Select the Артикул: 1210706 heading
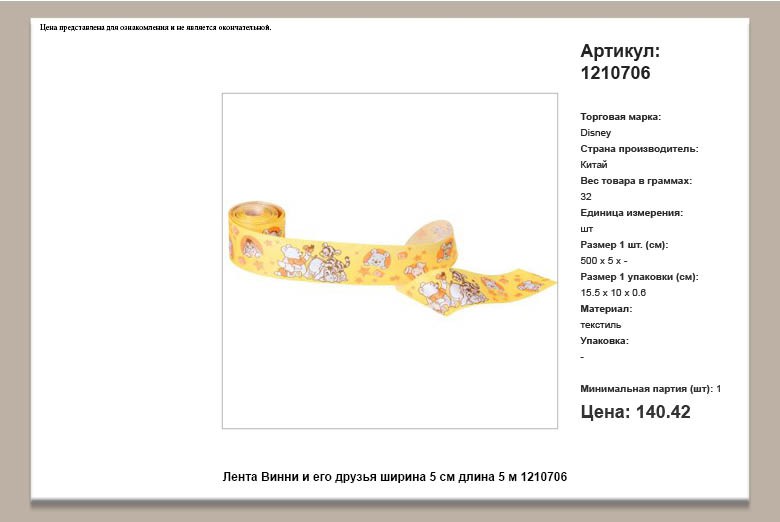Image resolution: width=780 pixels, height=522 pixels. pyautogui.click(x=620, y=62)
